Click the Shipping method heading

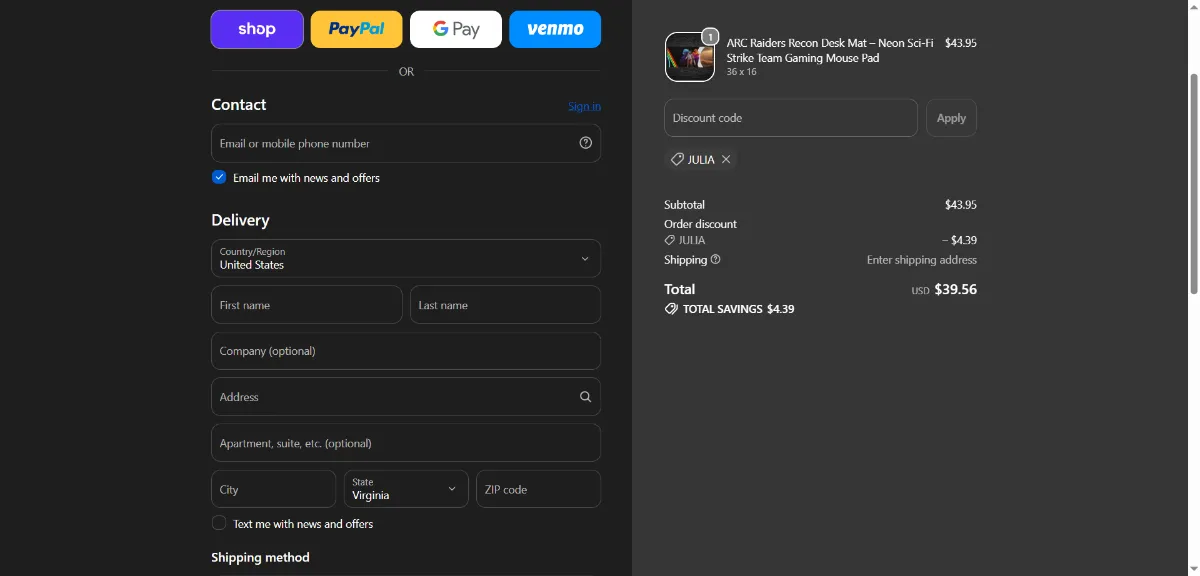(x=260, y=558)
